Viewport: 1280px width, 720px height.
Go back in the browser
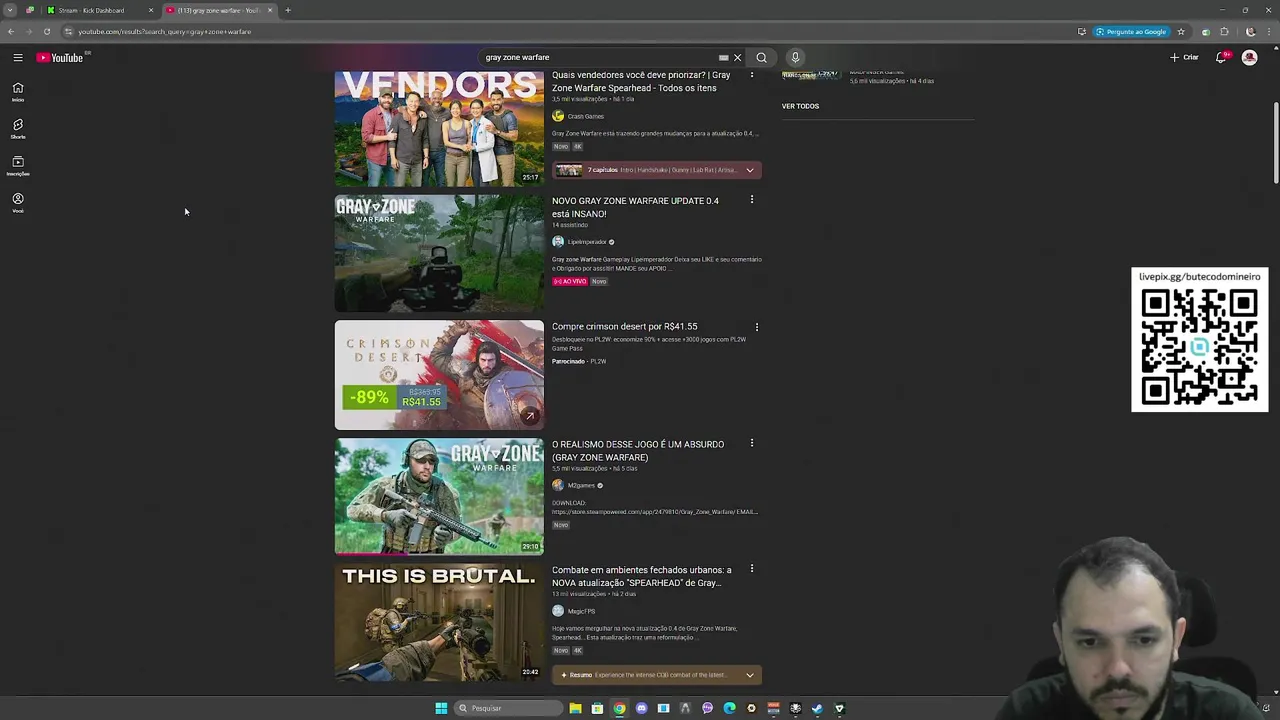(x=11, y=32)
